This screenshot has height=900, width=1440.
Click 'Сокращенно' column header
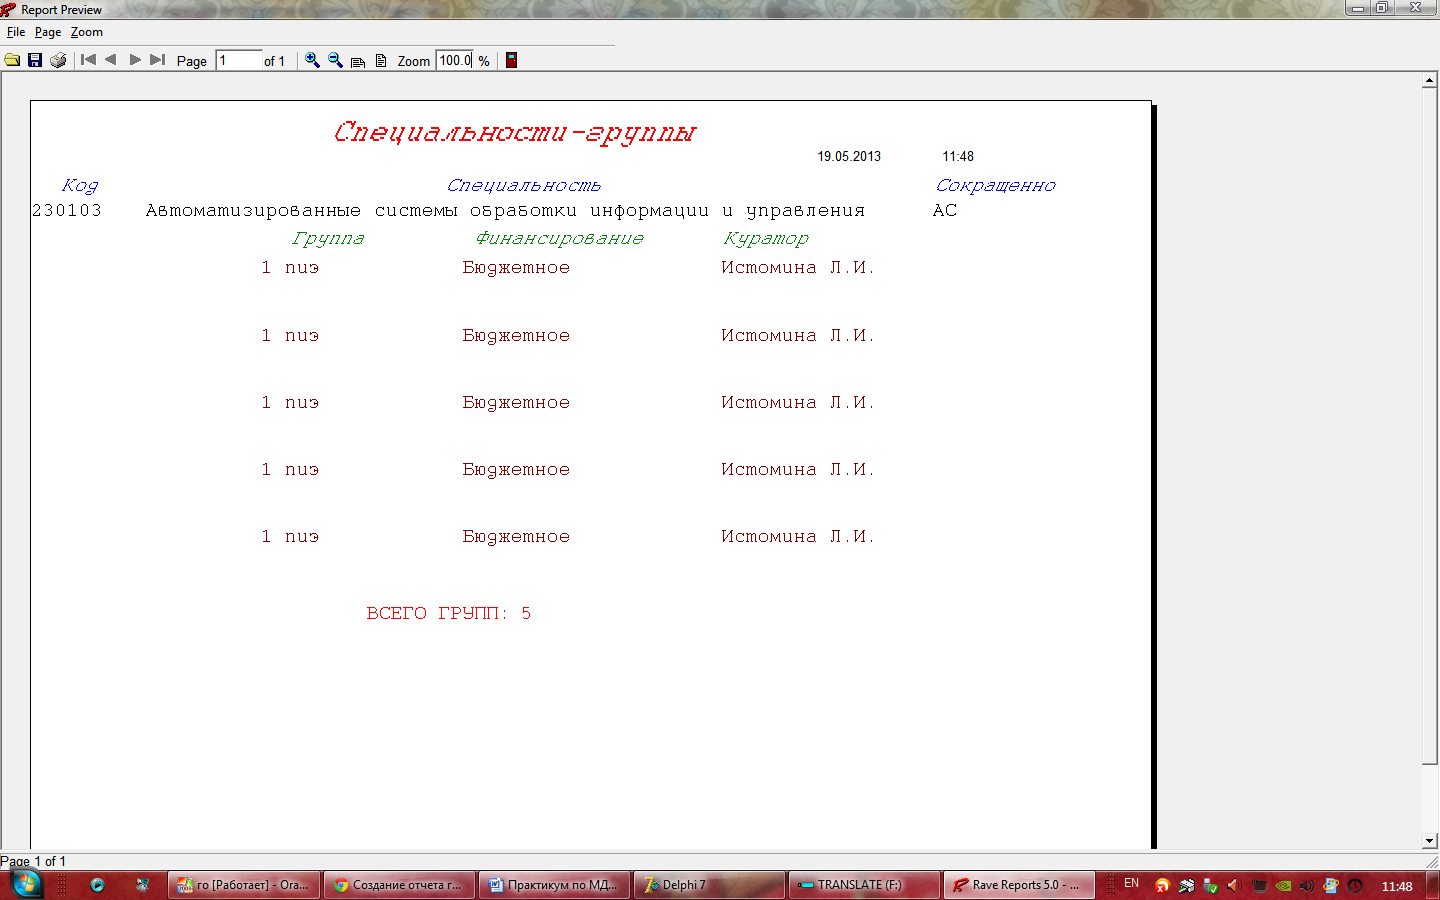click(x=996, y=185)
